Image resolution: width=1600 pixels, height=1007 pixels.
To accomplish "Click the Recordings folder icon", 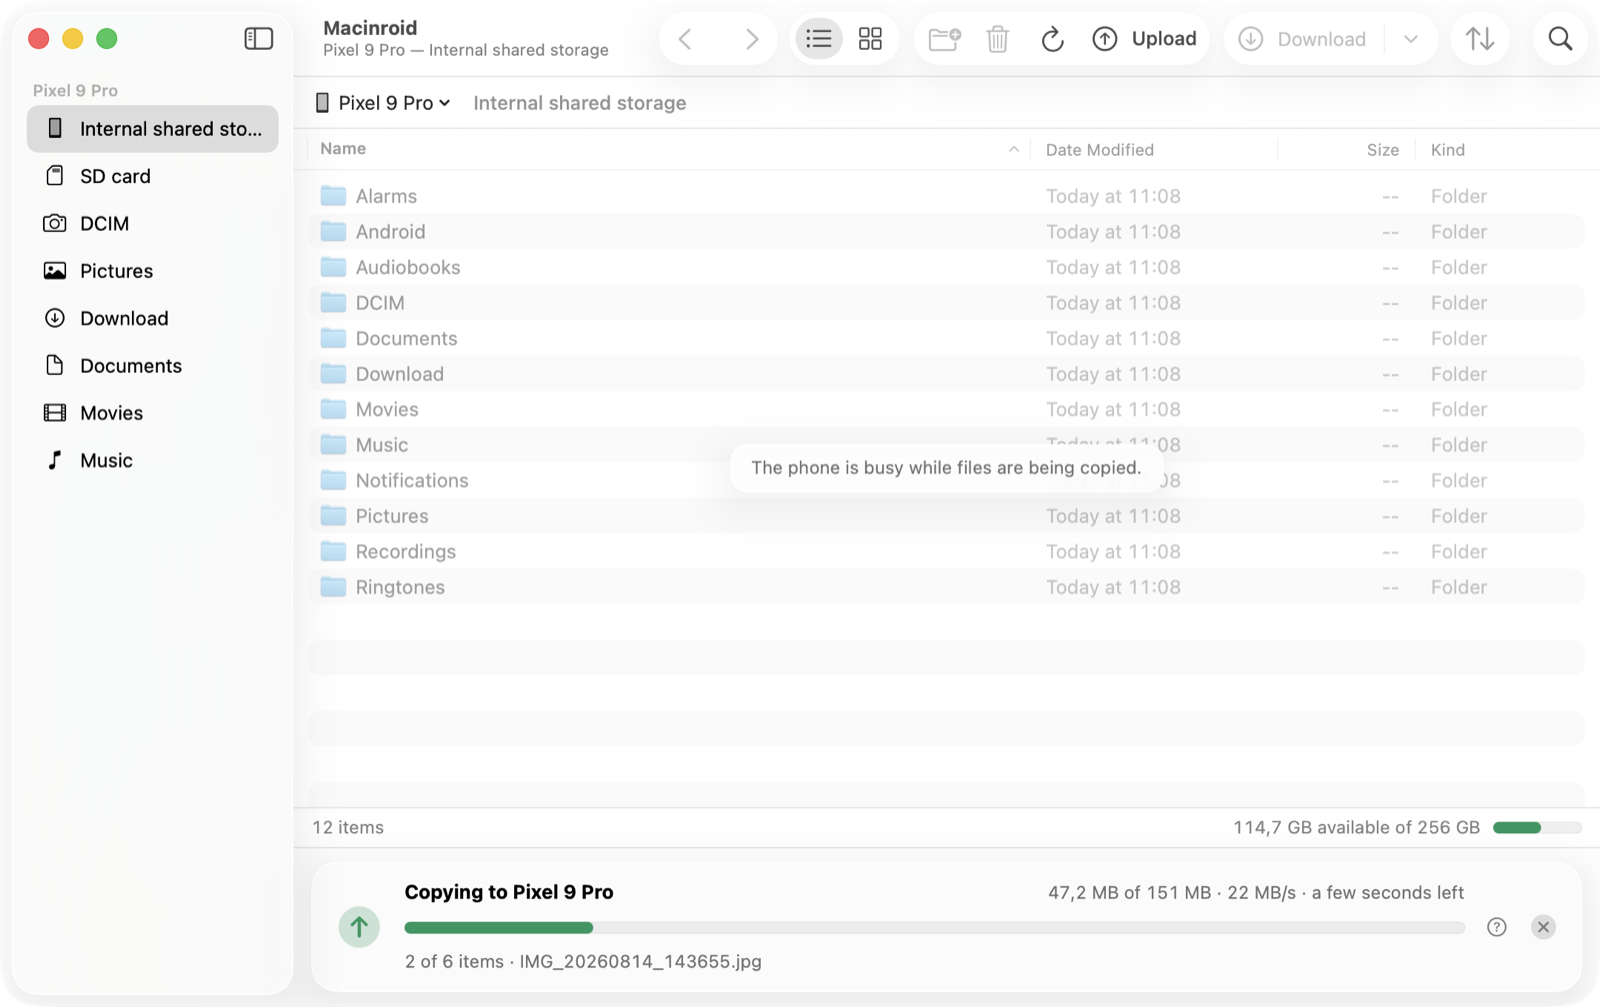I will 333,551.
